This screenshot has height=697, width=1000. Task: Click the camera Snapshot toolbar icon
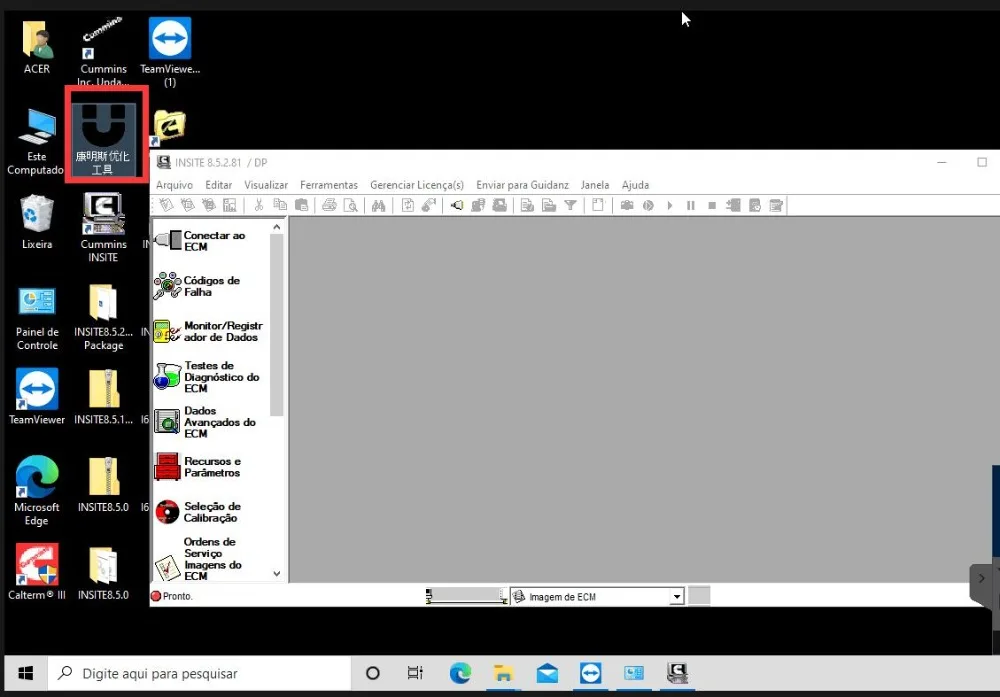point(627,205)
